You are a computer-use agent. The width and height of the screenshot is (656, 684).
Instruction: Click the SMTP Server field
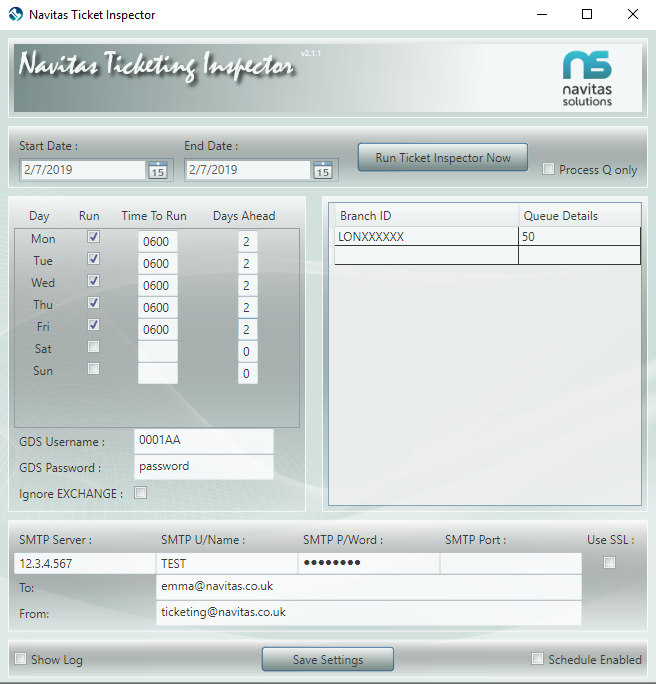point(85,564)
